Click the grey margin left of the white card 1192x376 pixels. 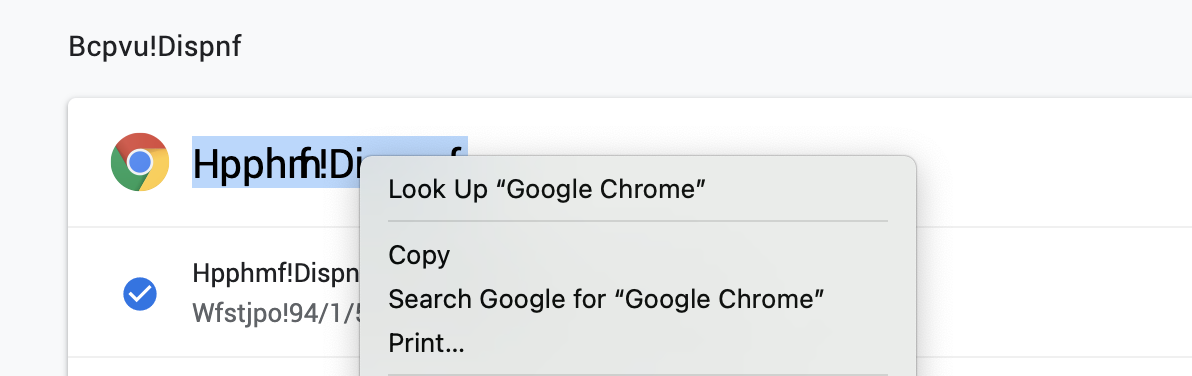click(33, 235)
